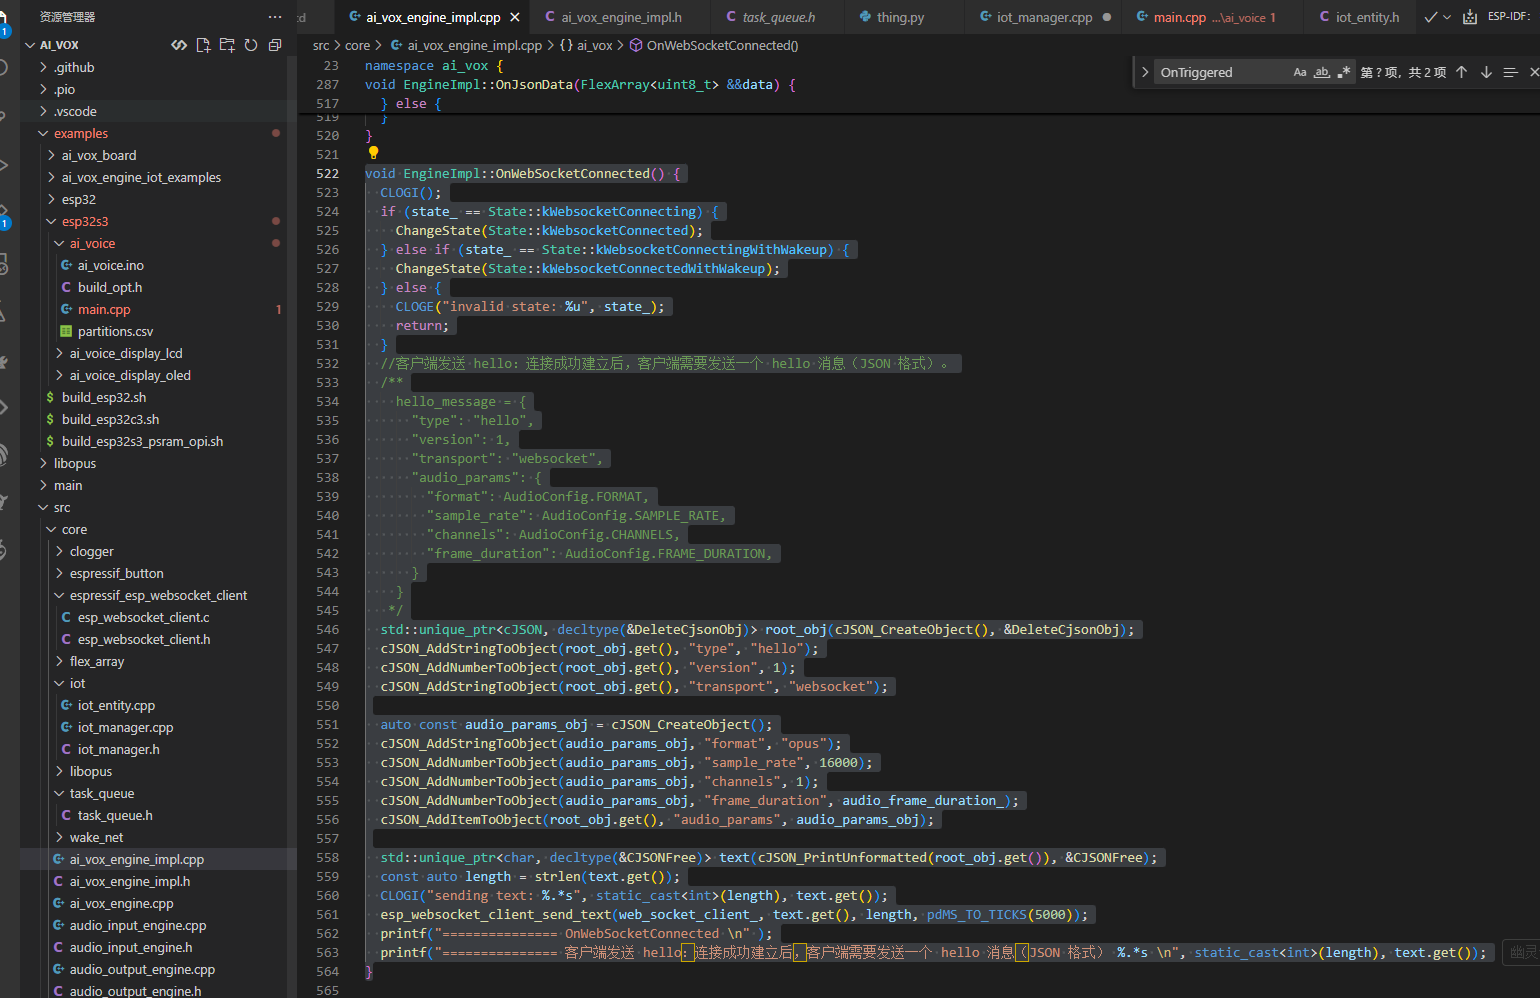Click the New File icon in Explorer header
The width and height of the screenshot is (1540, 998).
click(203, 45)
